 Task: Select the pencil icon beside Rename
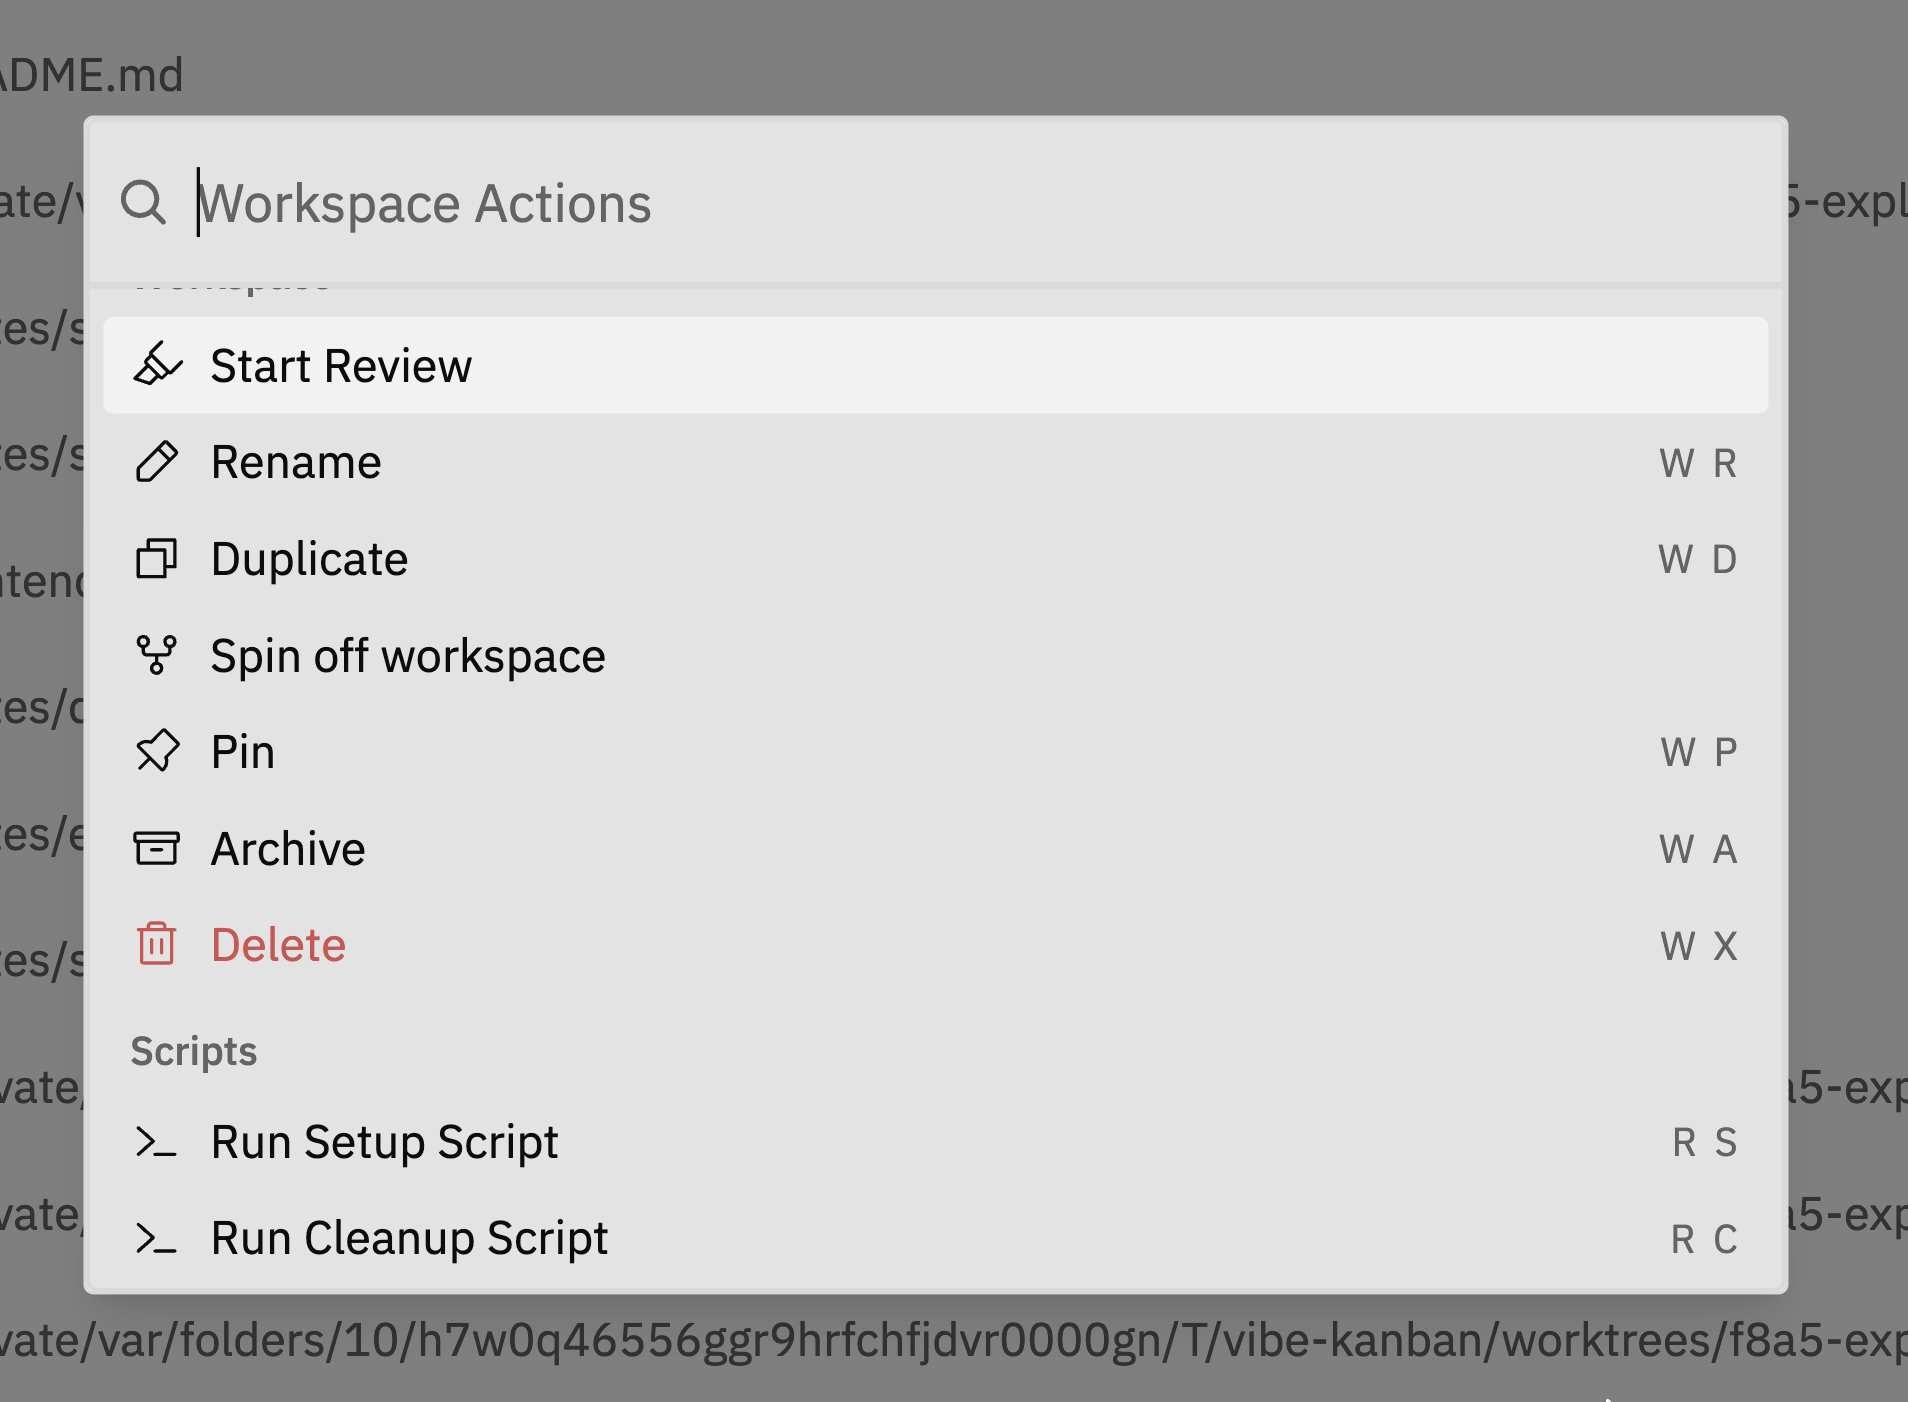[156, 461]
